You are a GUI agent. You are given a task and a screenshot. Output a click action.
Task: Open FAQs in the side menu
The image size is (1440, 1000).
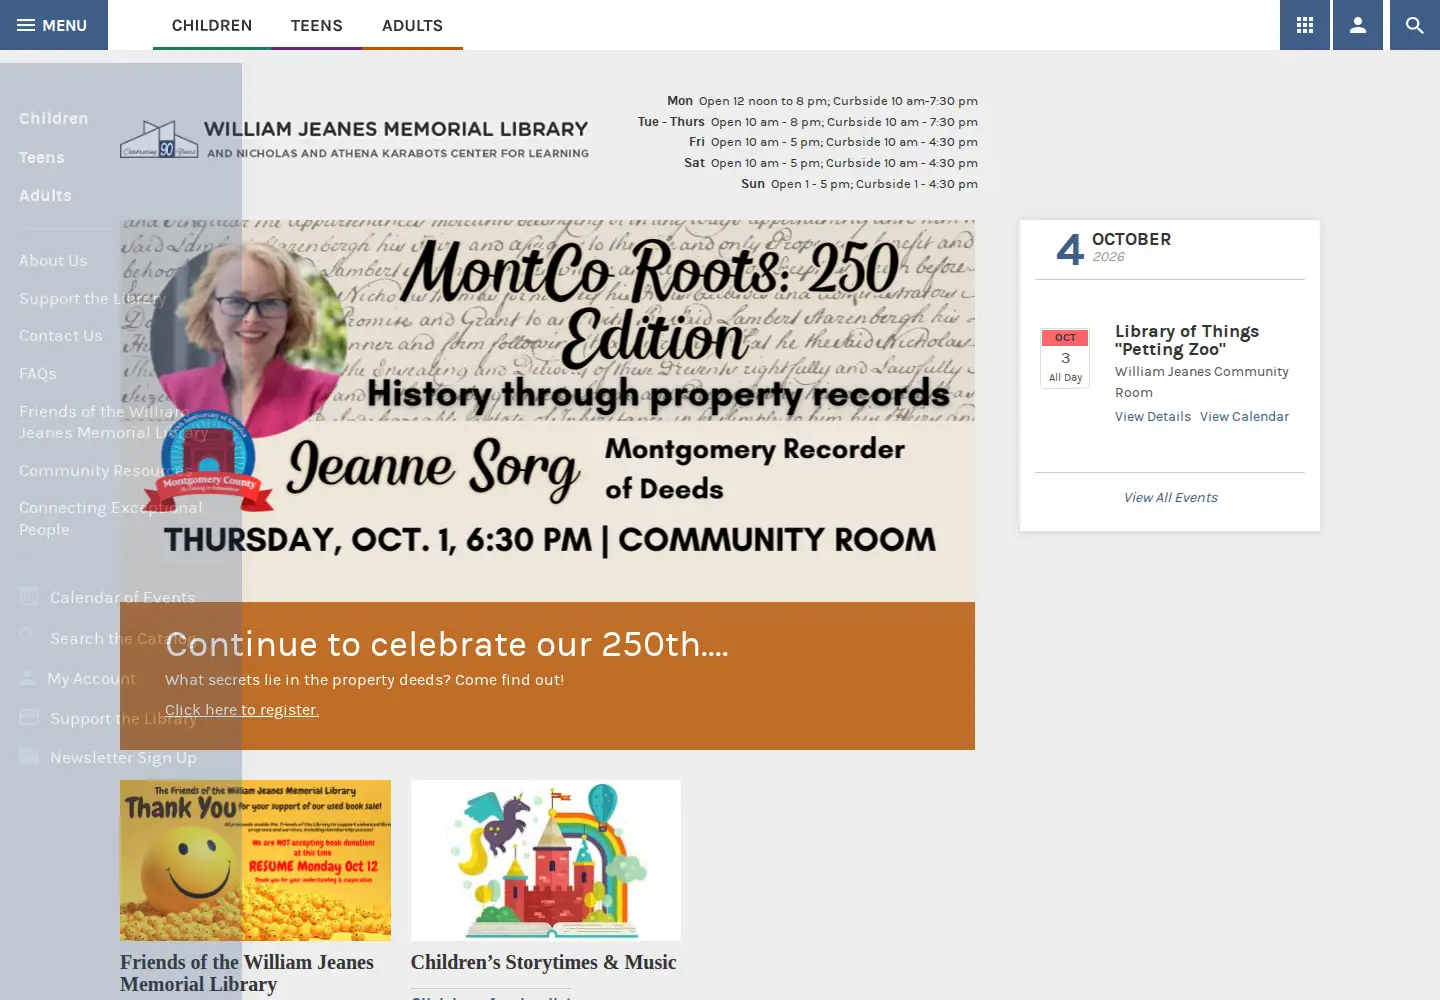(x=38, y=374)
